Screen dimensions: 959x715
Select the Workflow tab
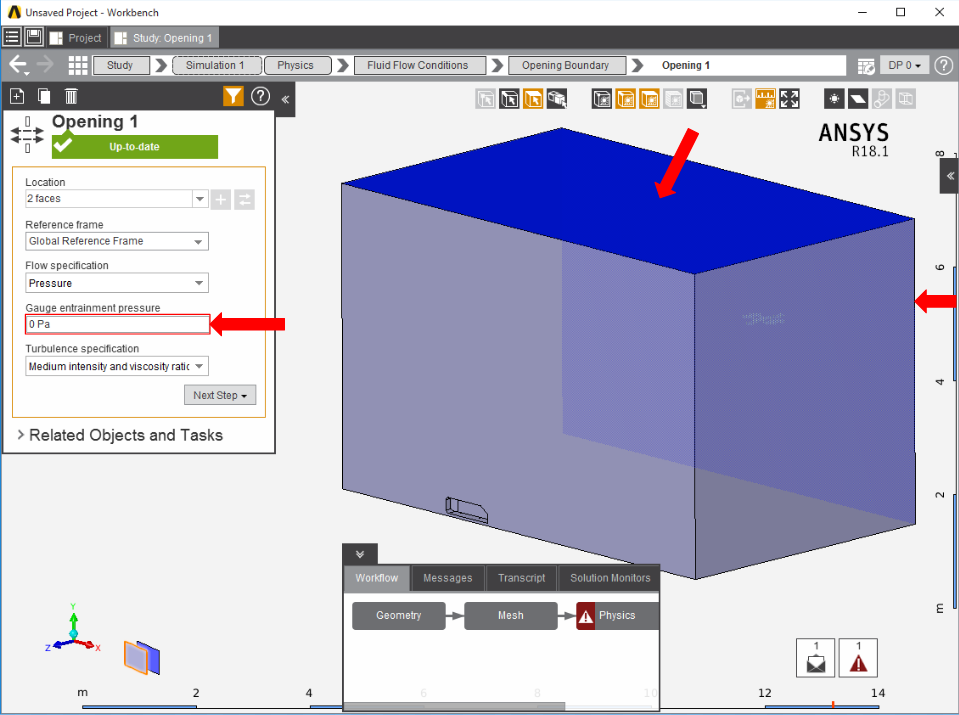click(377, 578)
